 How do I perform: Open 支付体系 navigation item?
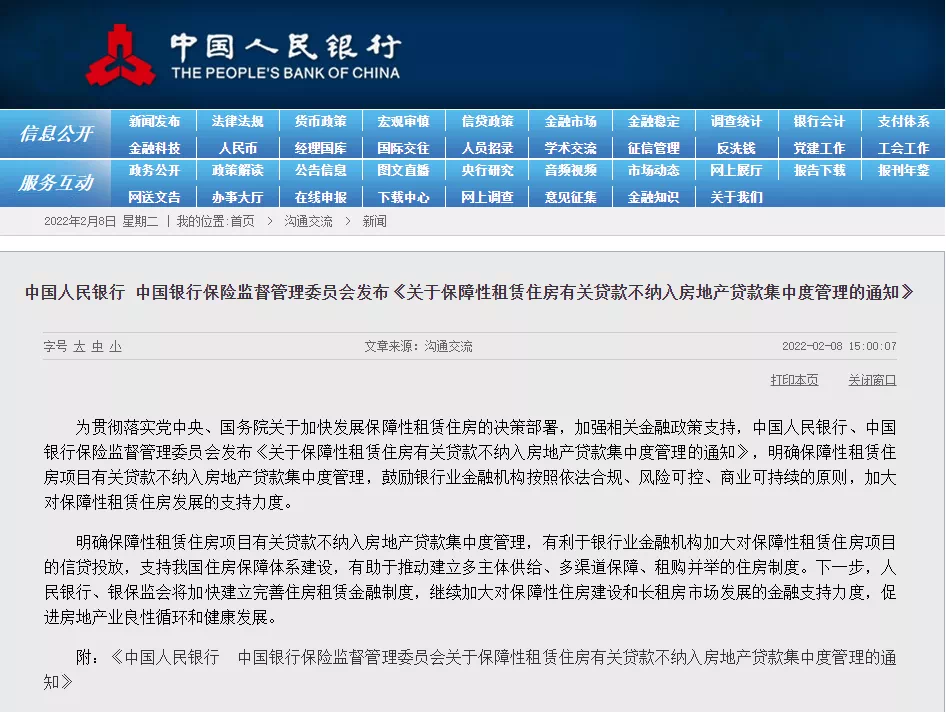pyautogui.click(x=904, y=121)
